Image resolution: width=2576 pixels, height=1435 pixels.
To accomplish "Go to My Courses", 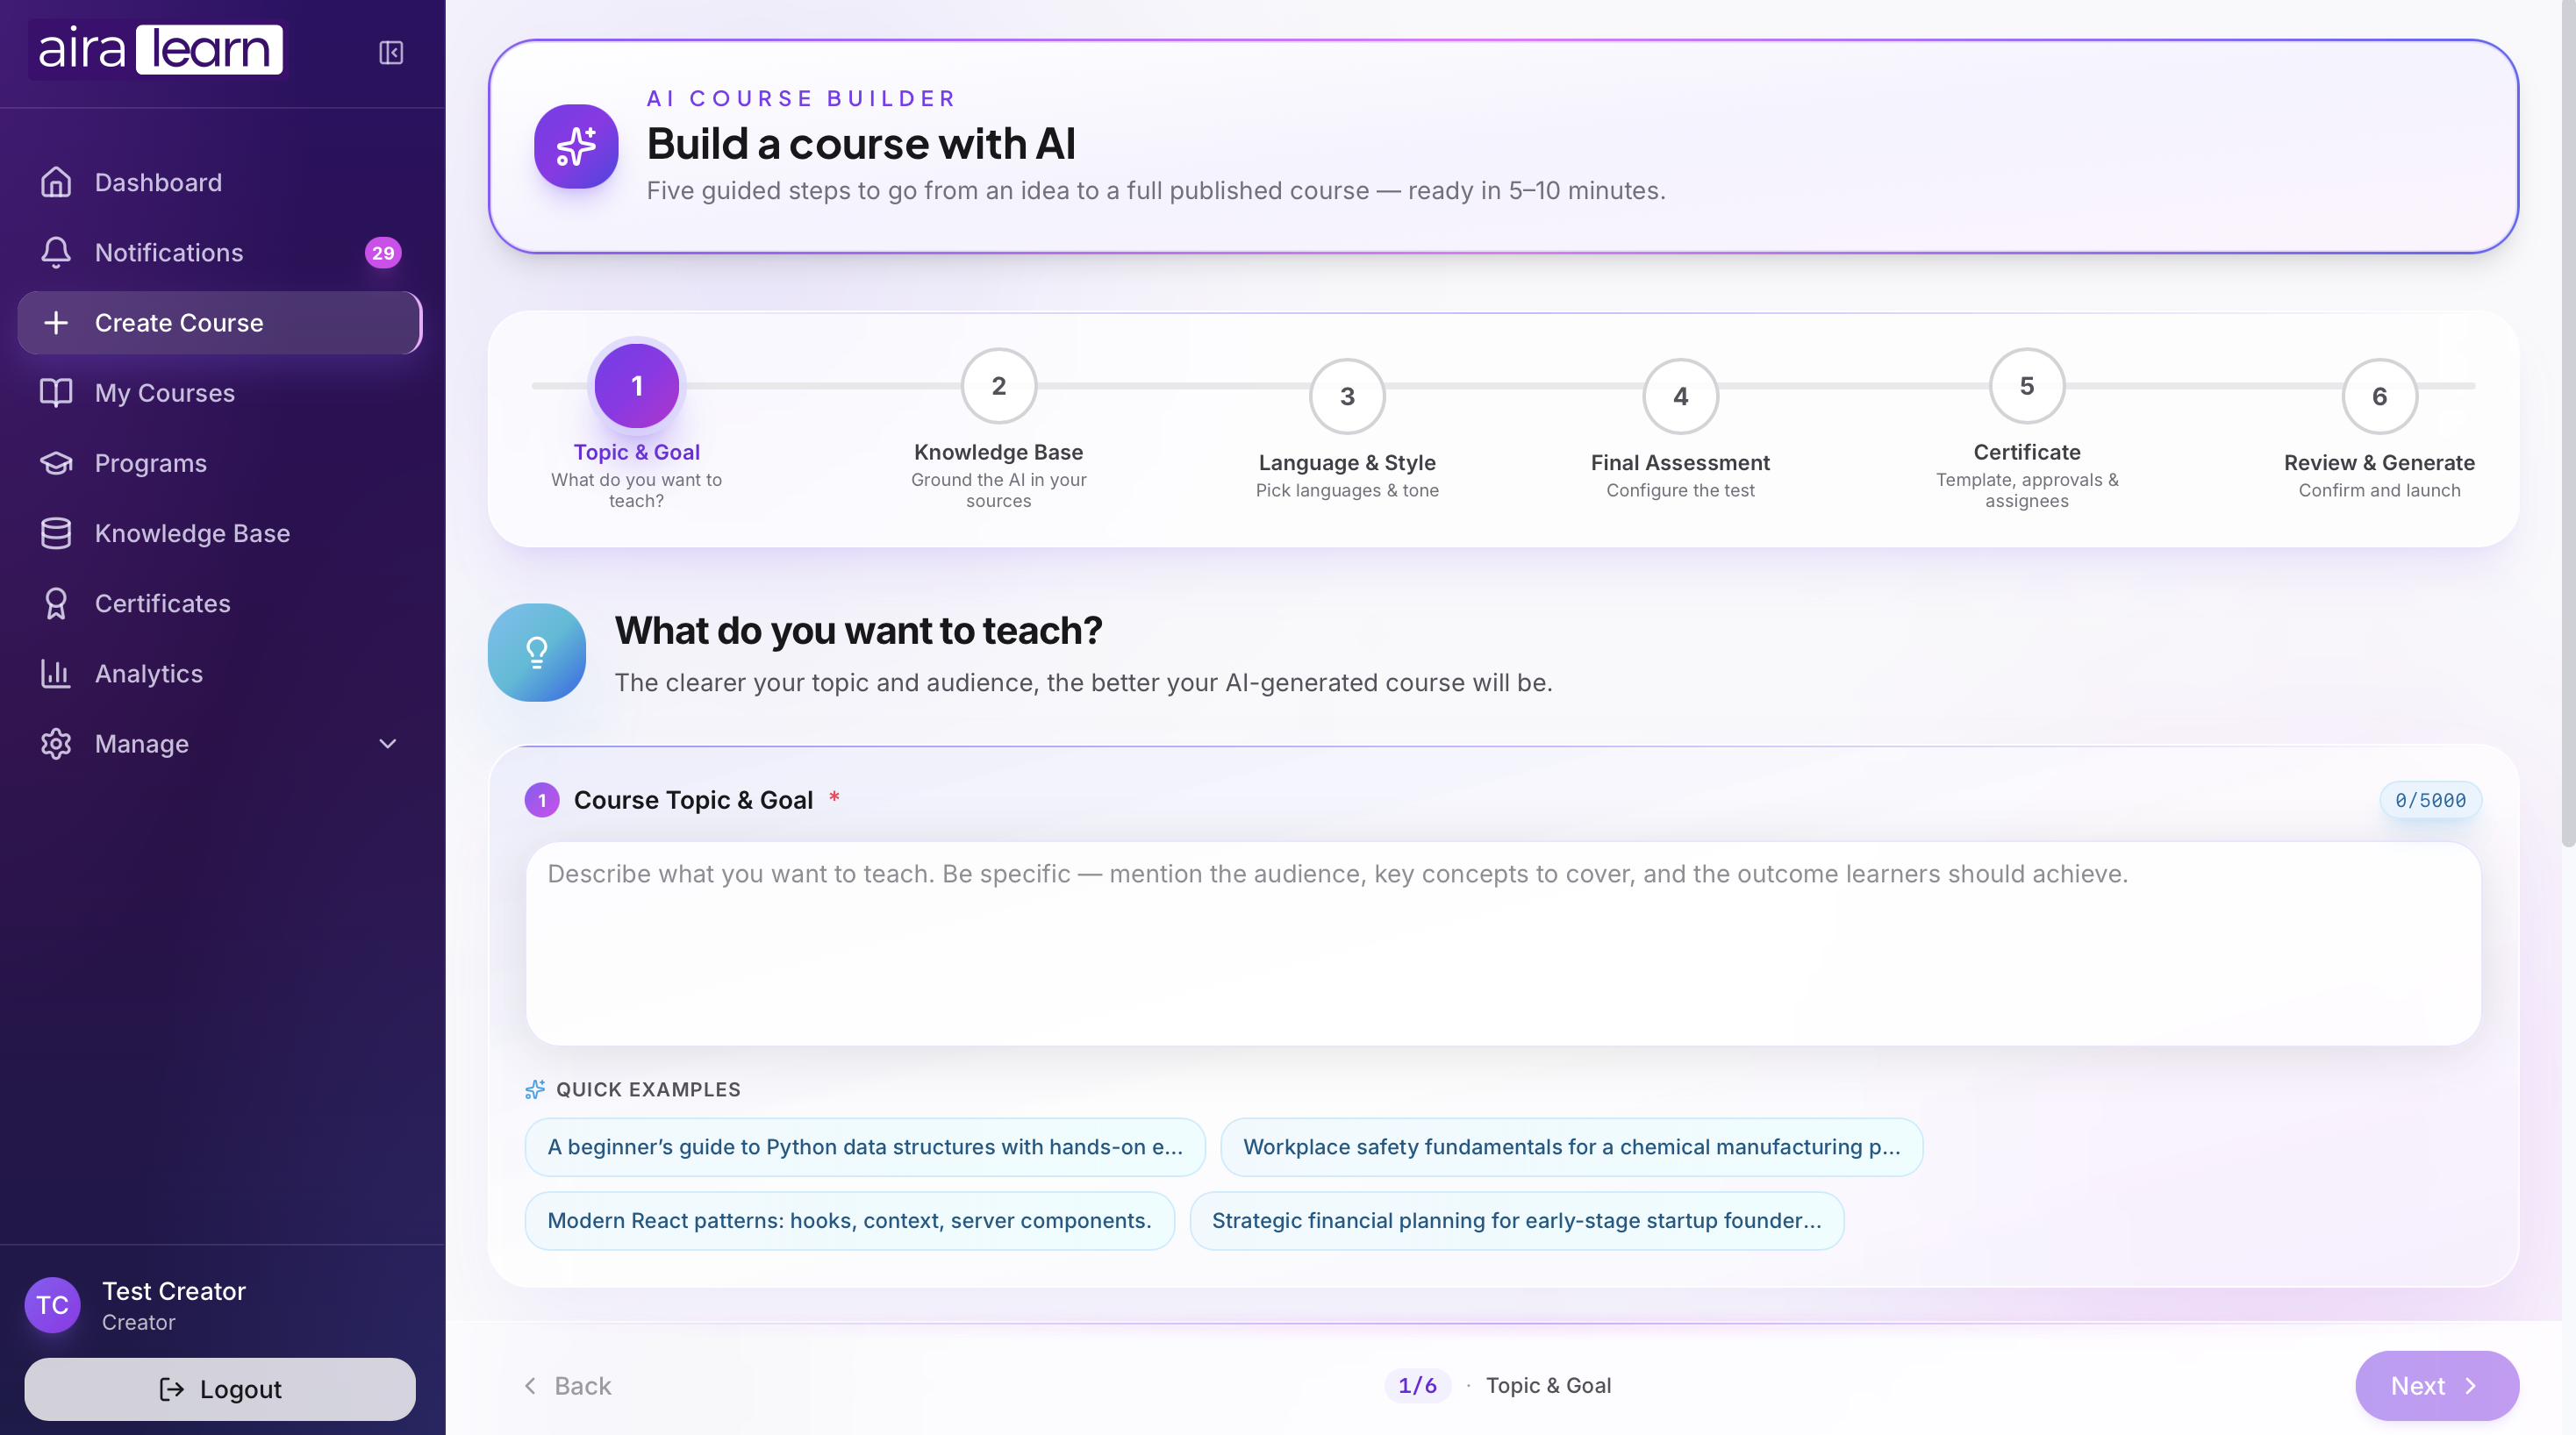I will coord(220,393).
